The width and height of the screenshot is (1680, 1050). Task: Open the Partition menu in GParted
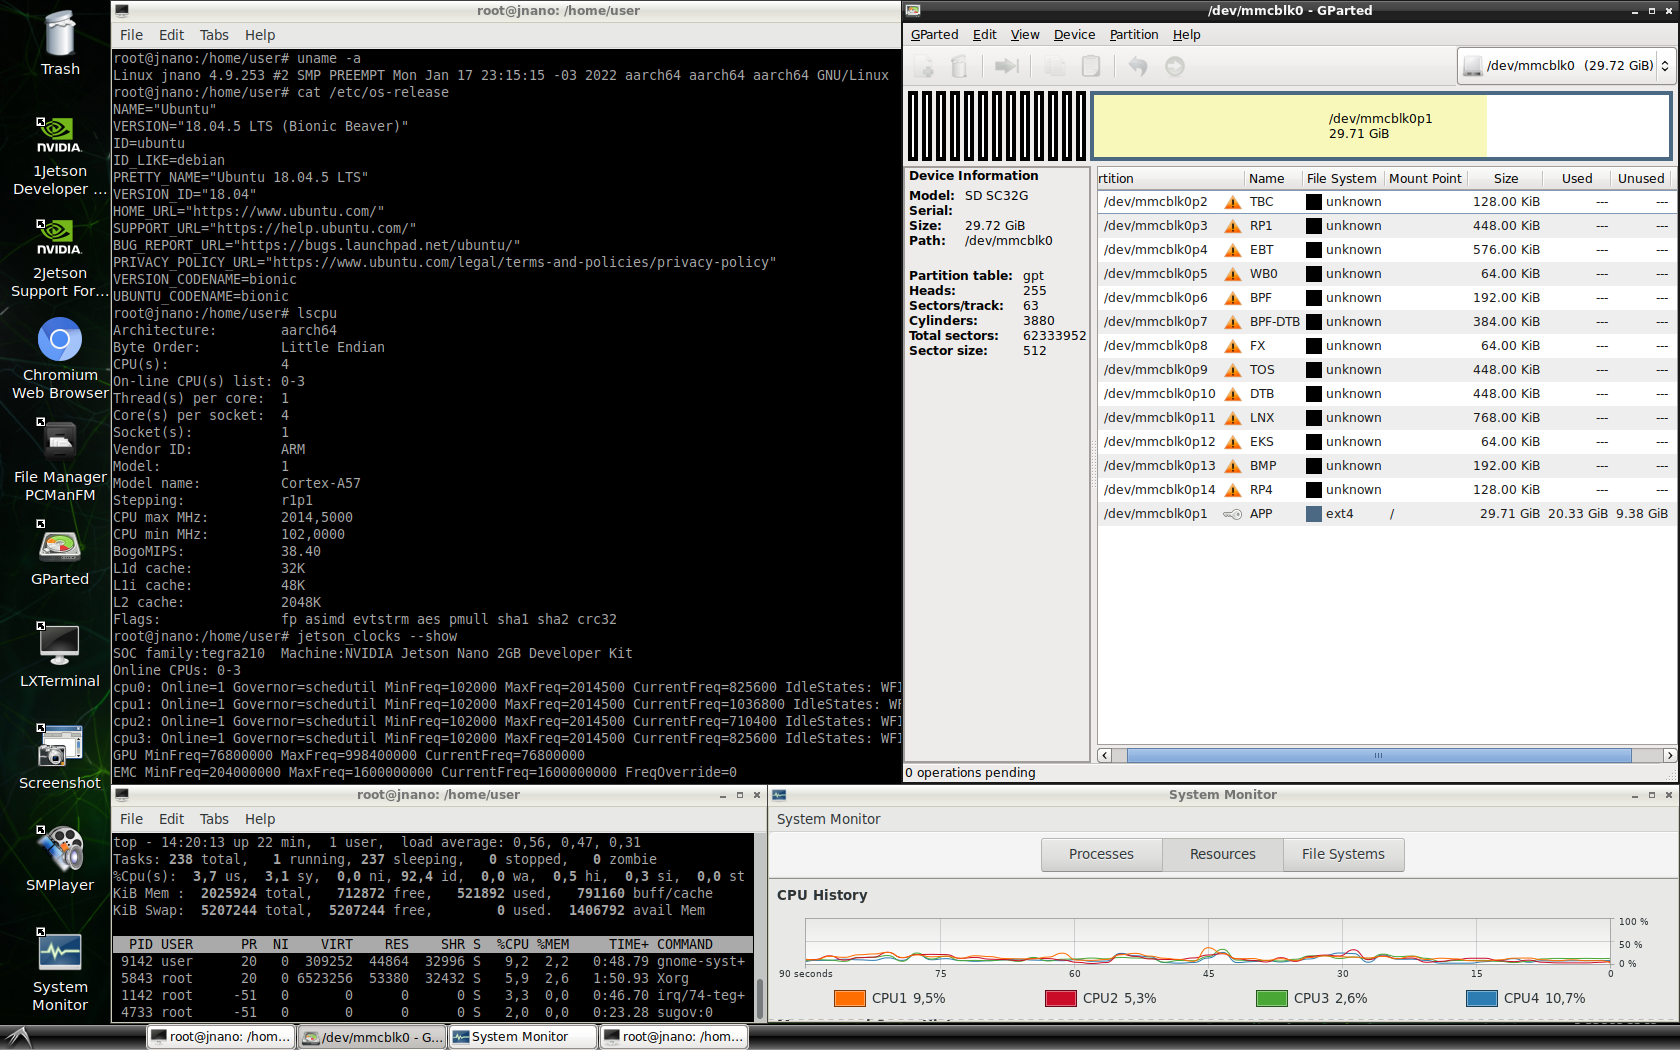tap(1134, 35)
